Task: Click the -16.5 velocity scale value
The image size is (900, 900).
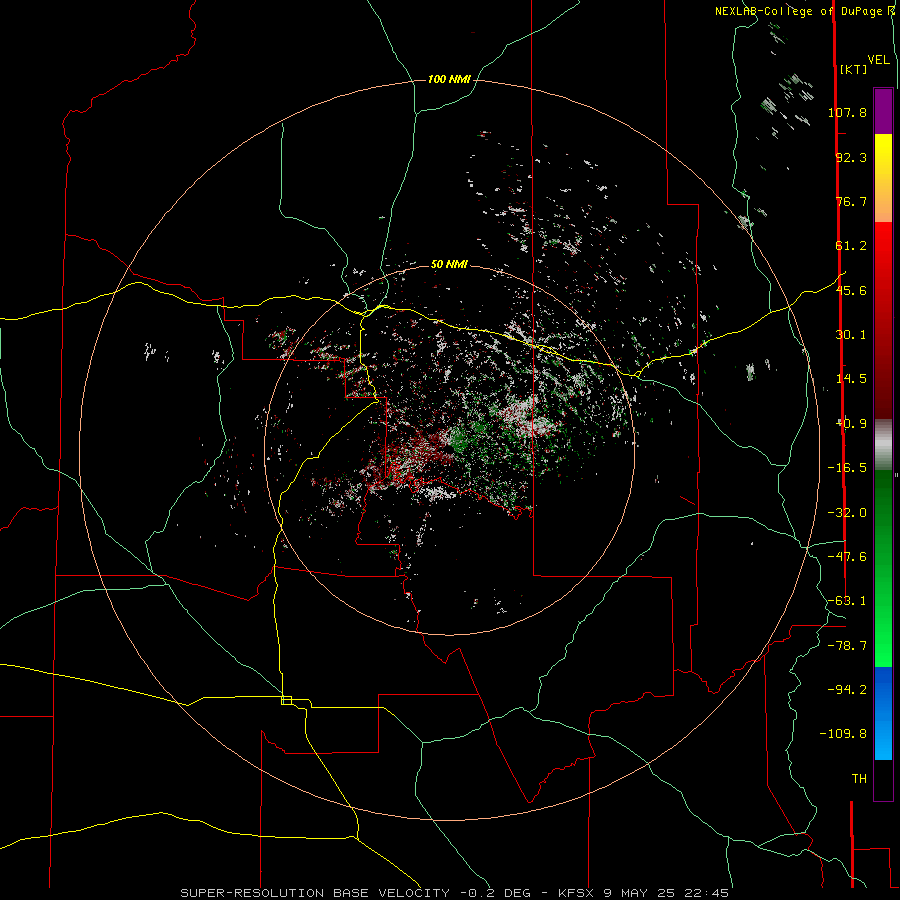Action: coord(847,468)
